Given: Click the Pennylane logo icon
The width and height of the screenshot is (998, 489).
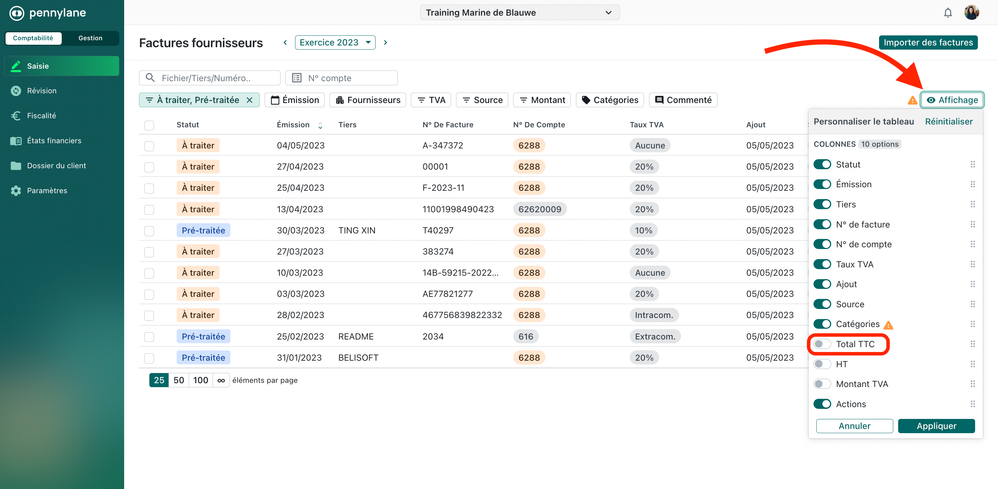Looking at the screenshot, I should point(17,13).
